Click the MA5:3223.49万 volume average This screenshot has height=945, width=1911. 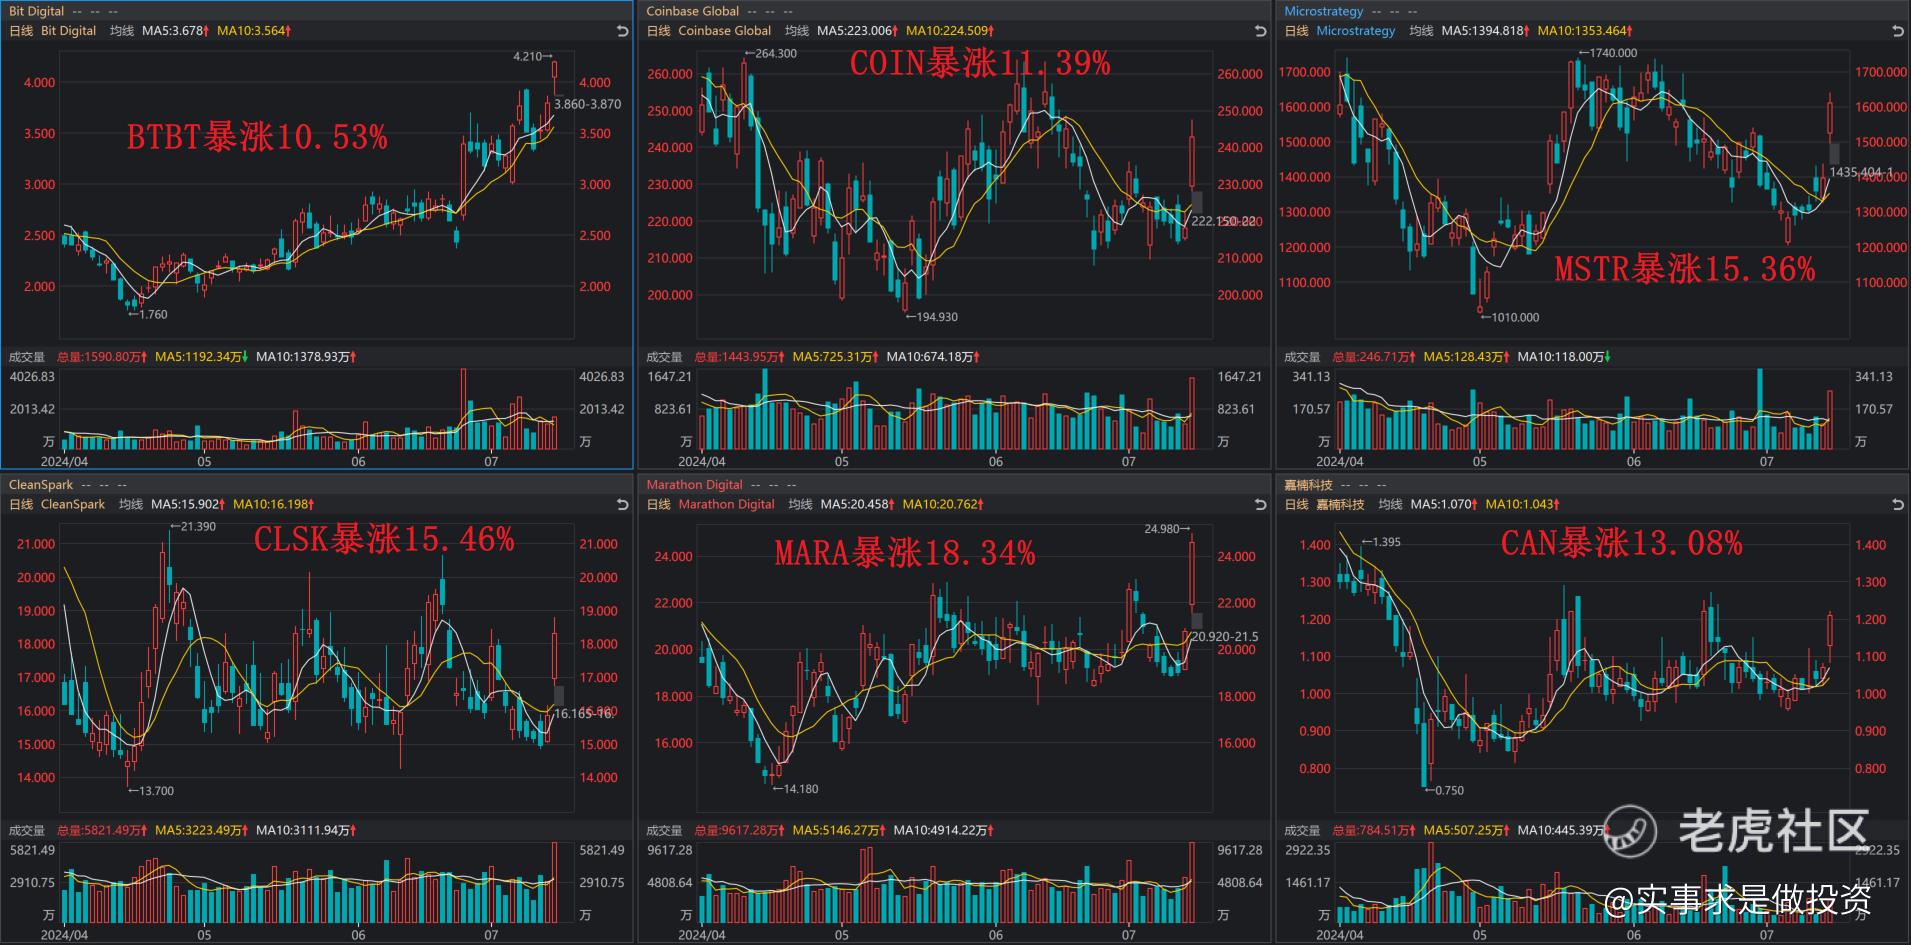203,831
